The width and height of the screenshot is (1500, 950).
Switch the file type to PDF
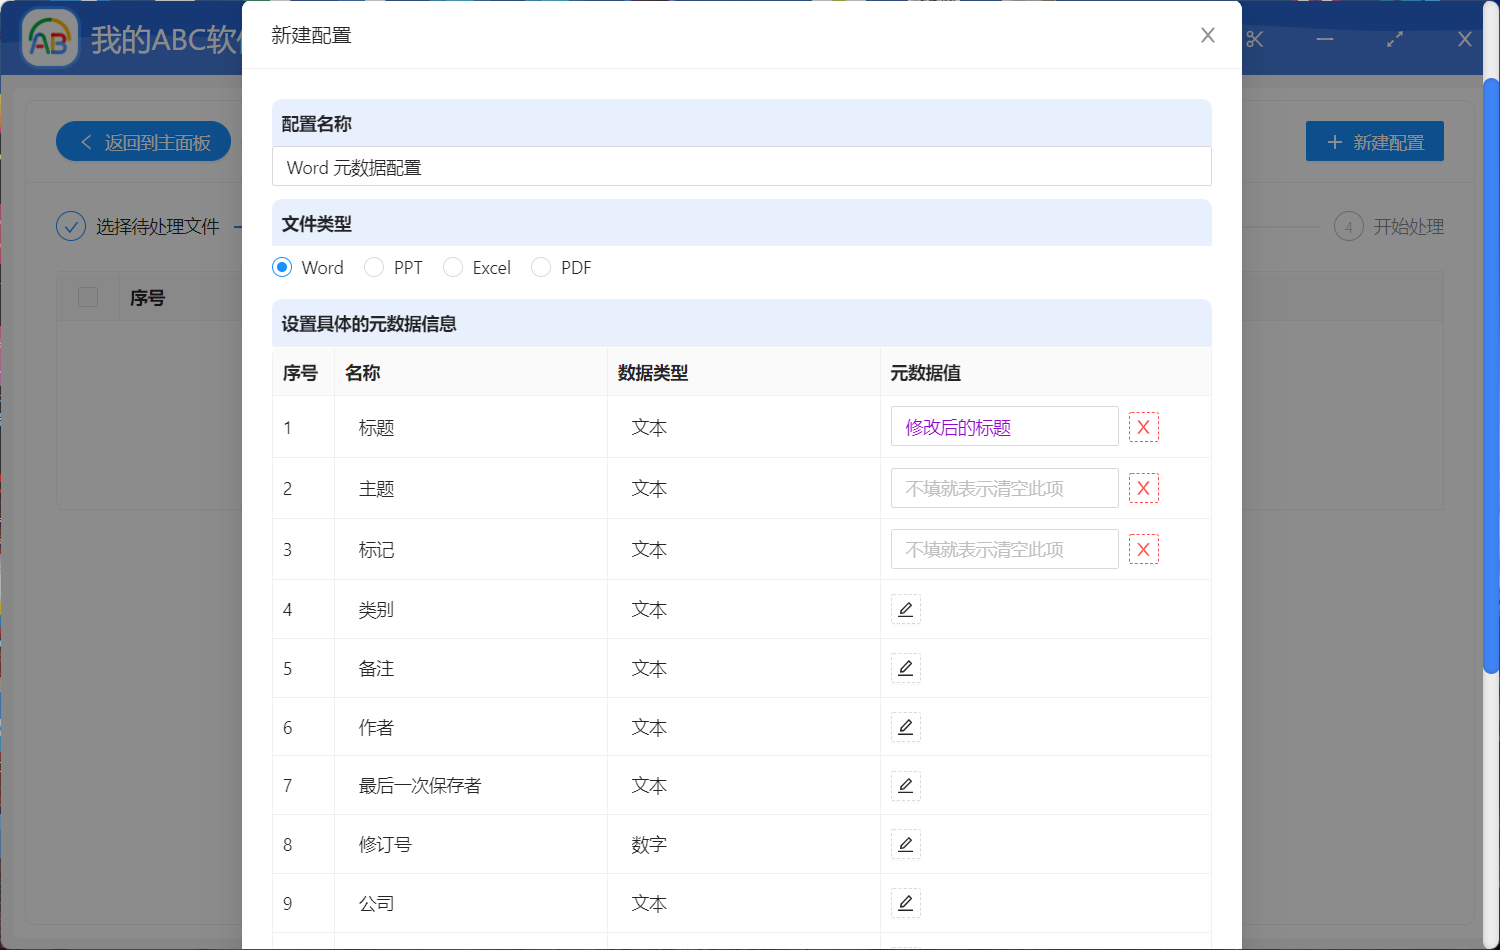541,267
